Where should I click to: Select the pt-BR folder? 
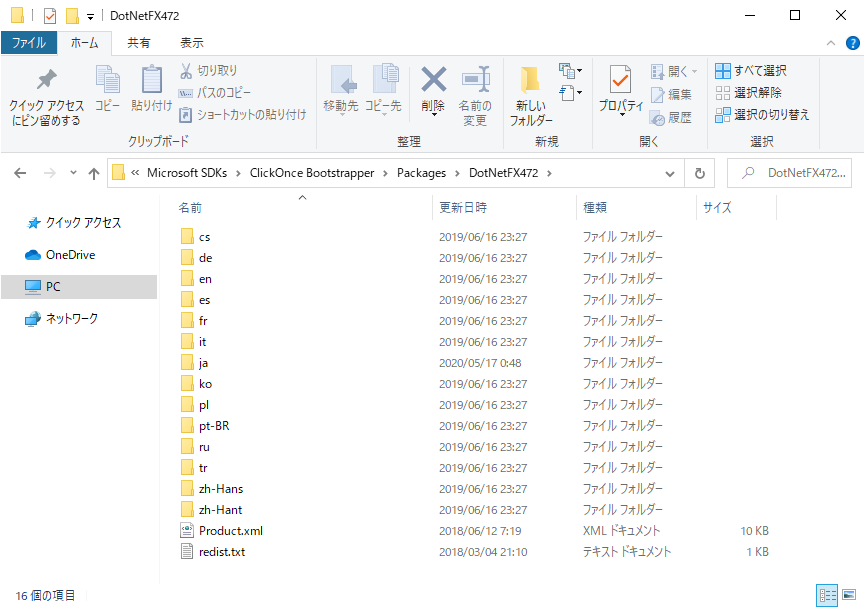[x=205, y=426]
